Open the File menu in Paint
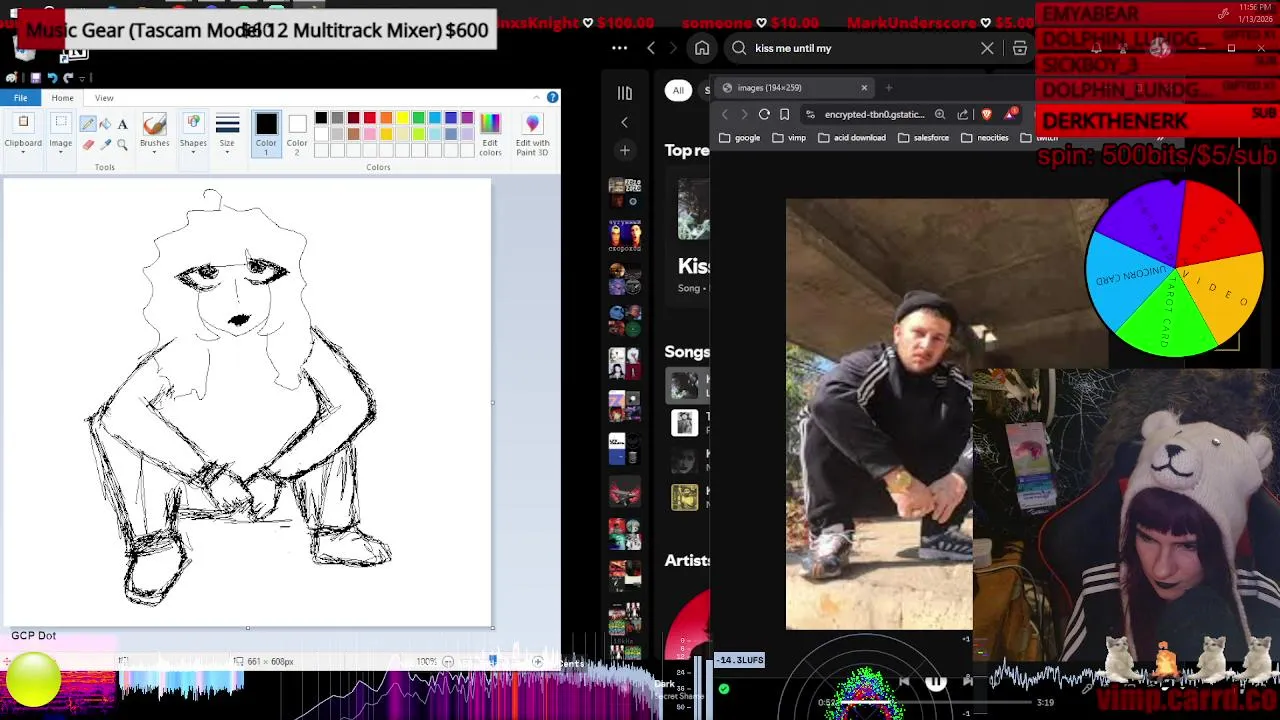The image size is (1280, 720). coord(20,97)
